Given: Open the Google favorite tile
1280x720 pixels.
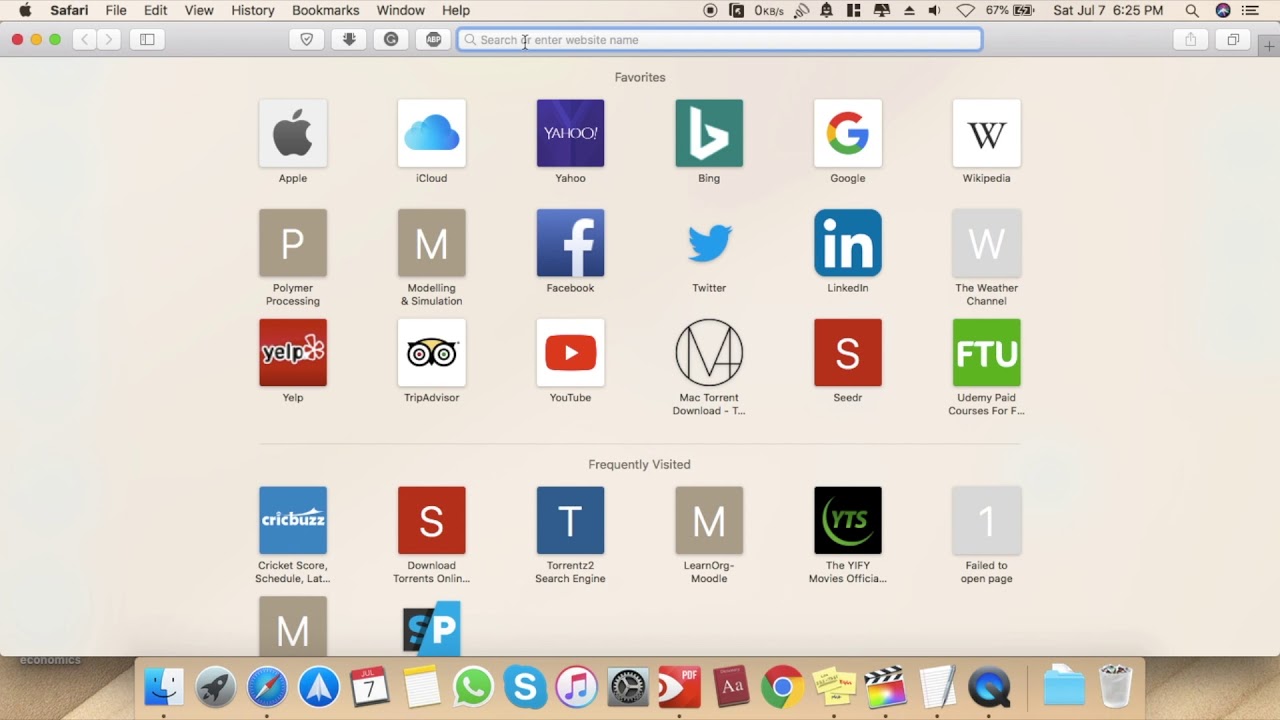Looking at the screenshot, I should click(x=848, y=133).
